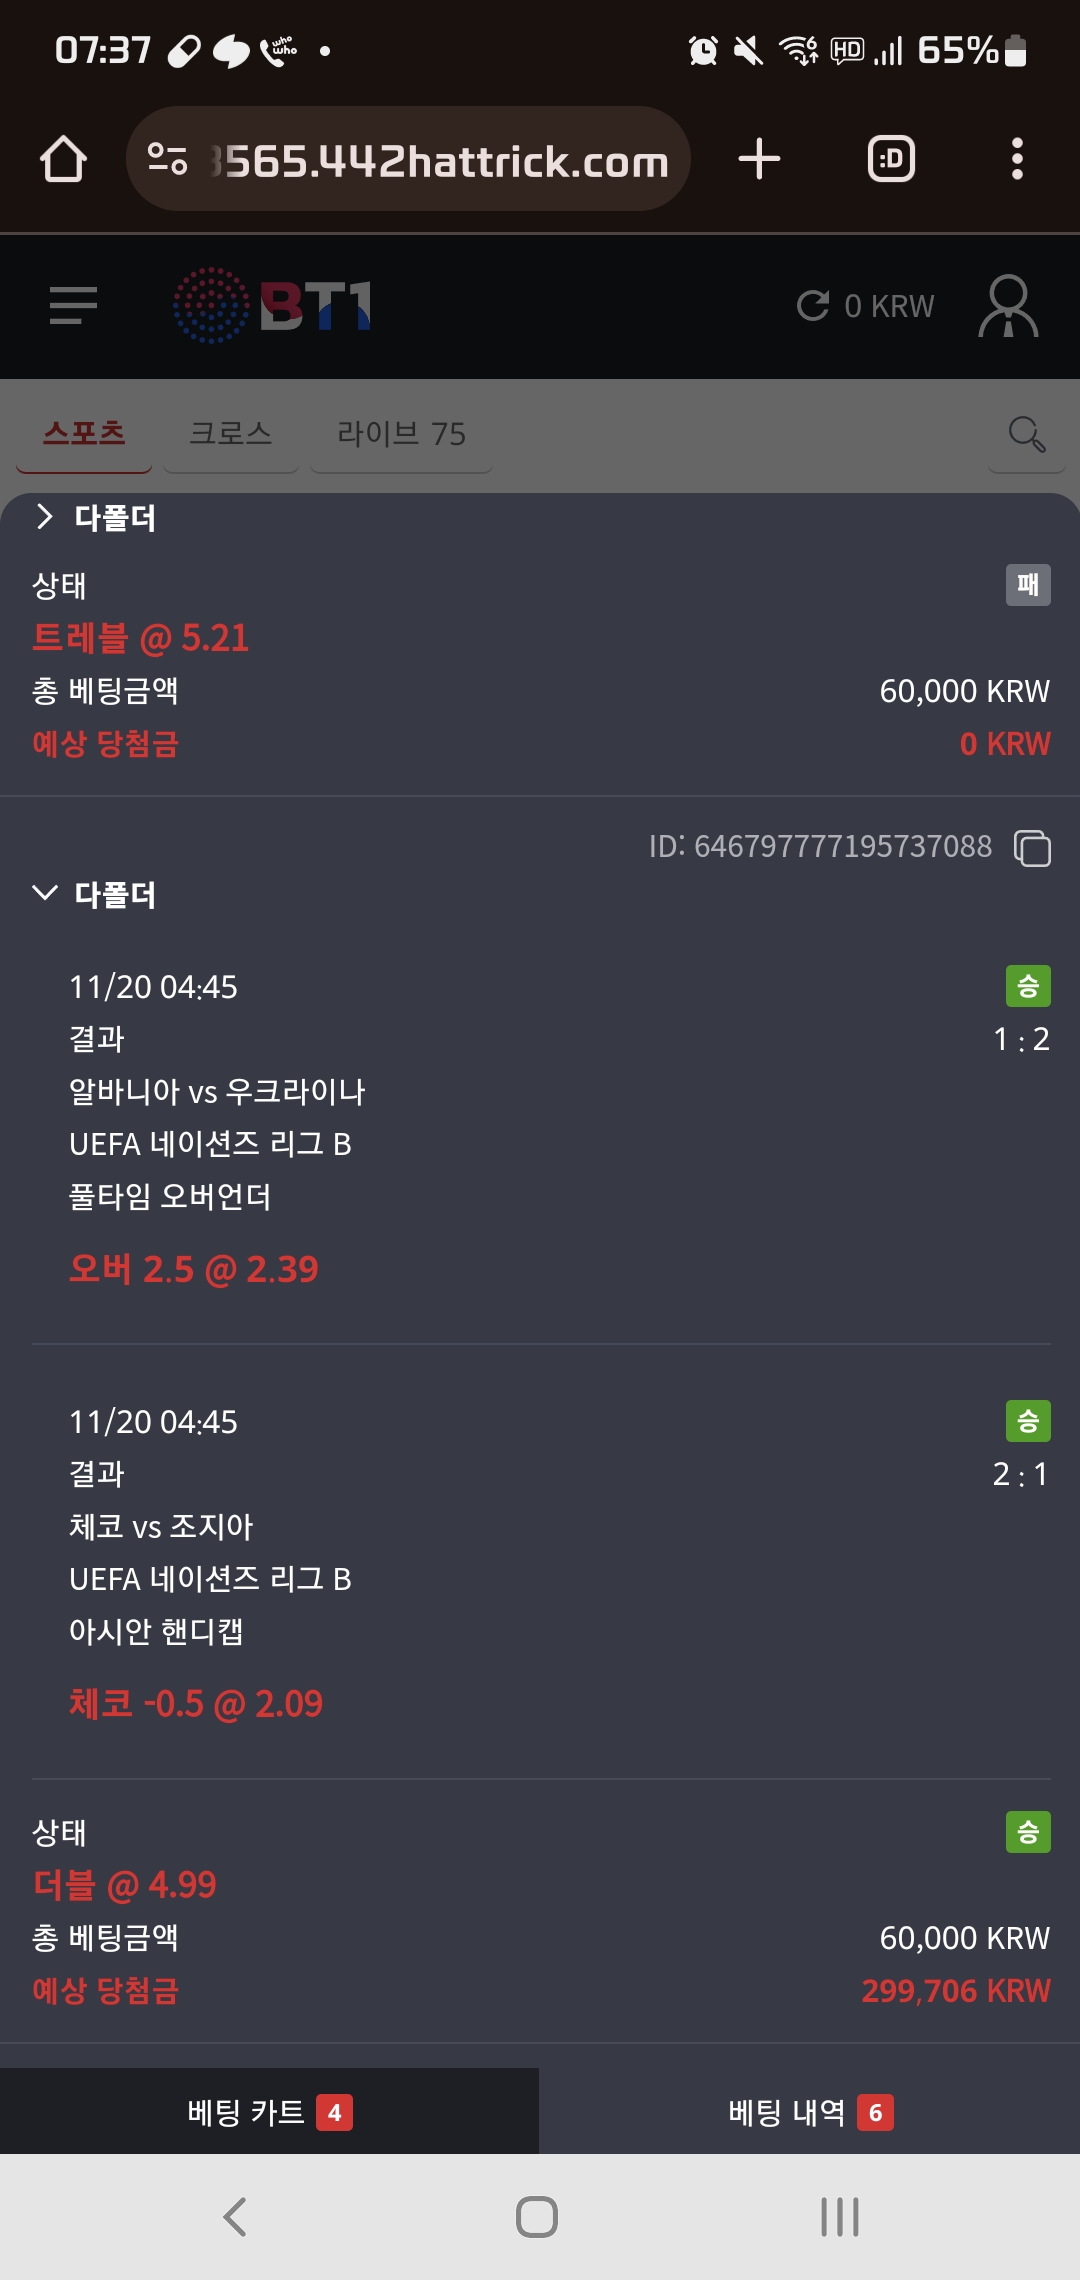Open a new browser tab
The image size is (1080, 2280).
click(759, 159)
